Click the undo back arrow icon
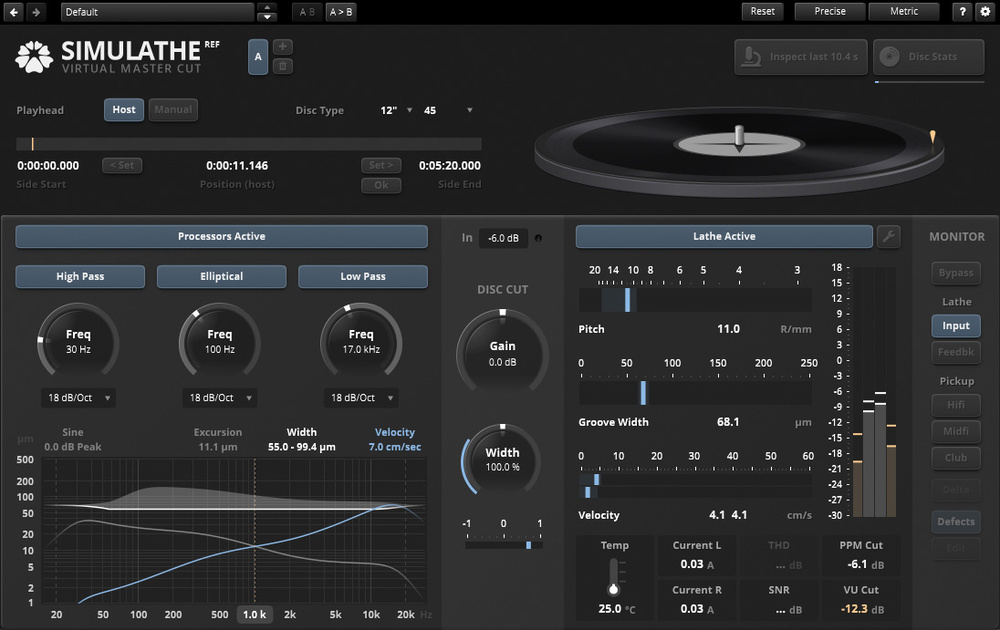 tap(14, 12)
